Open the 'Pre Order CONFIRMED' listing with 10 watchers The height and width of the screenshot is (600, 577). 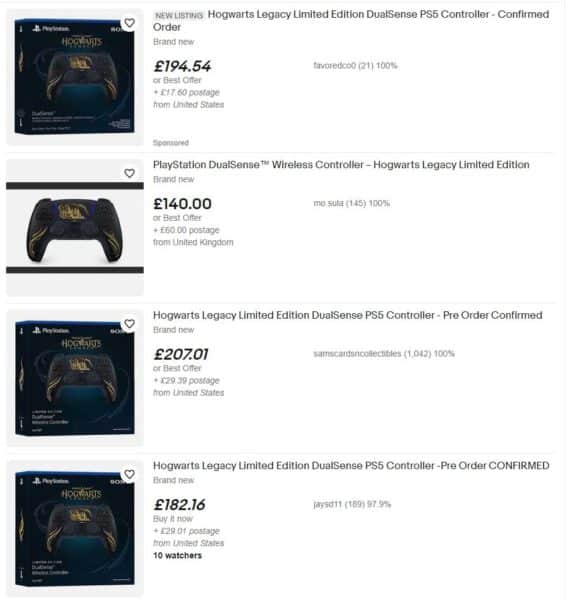(x=351, y=466)
